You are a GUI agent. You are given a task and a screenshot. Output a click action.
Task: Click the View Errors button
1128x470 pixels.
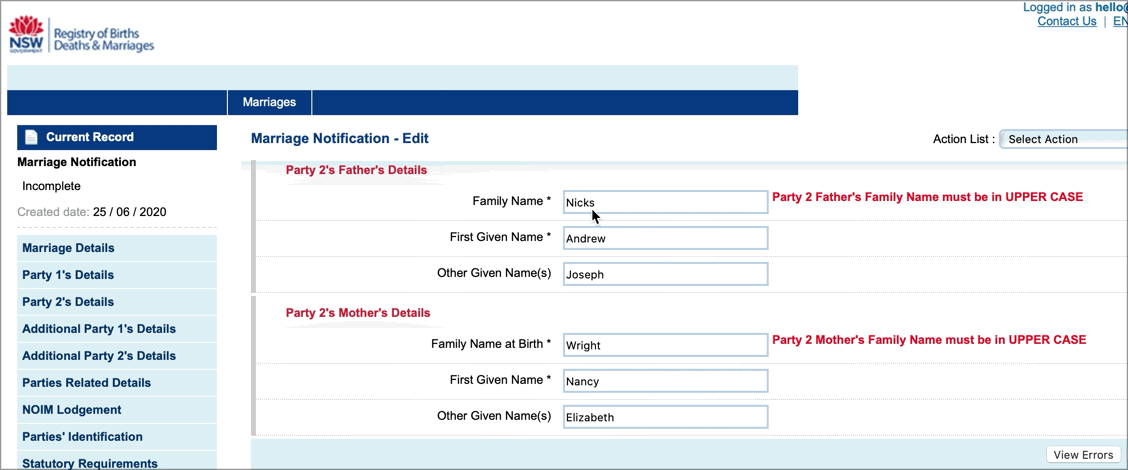1083,455
